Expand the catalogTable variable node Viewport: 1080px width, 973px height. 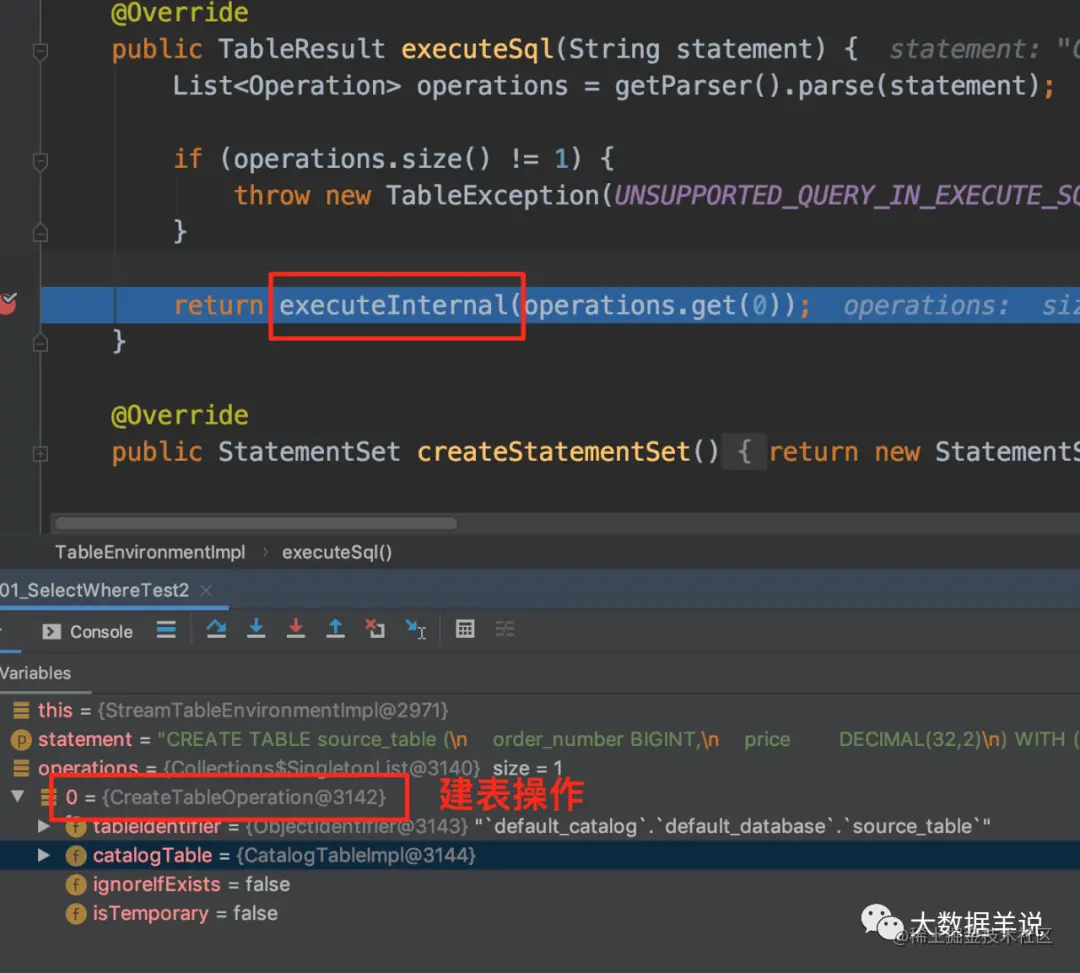tap(43, 855)
